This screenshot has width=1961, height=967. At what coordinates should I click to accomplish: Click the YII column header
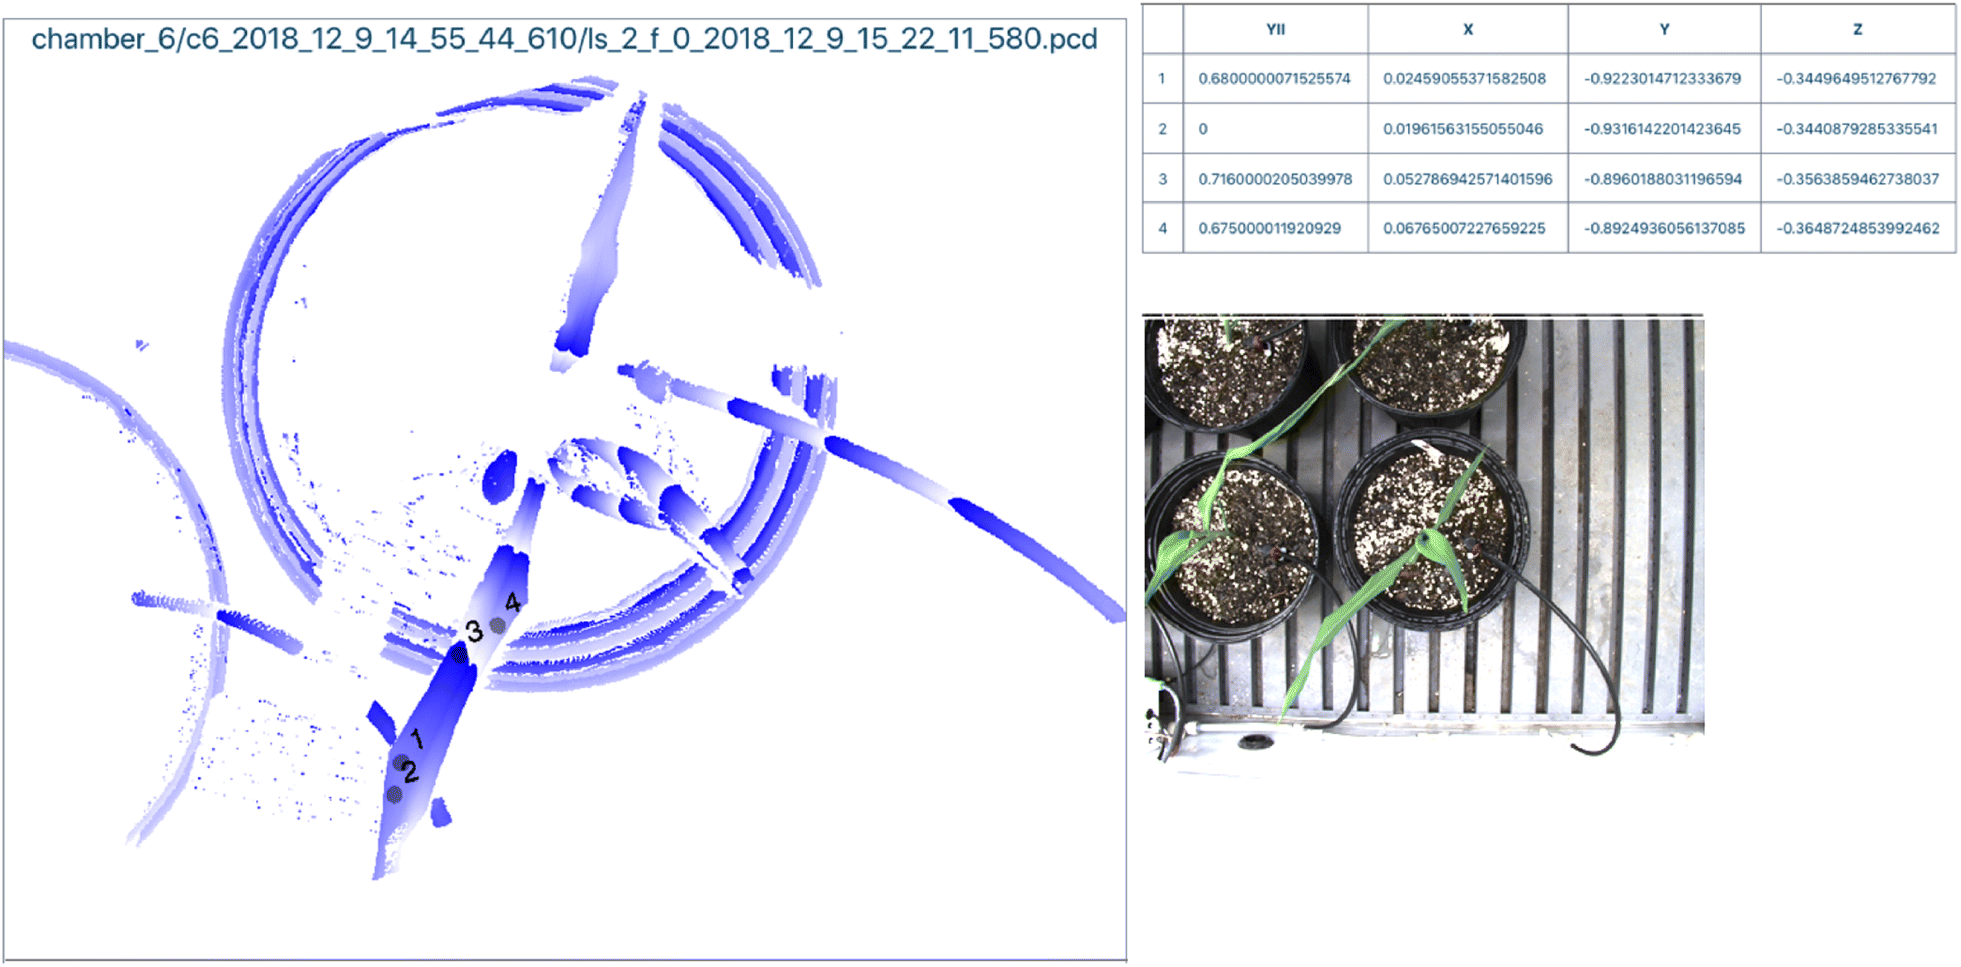click(1275, 29)
